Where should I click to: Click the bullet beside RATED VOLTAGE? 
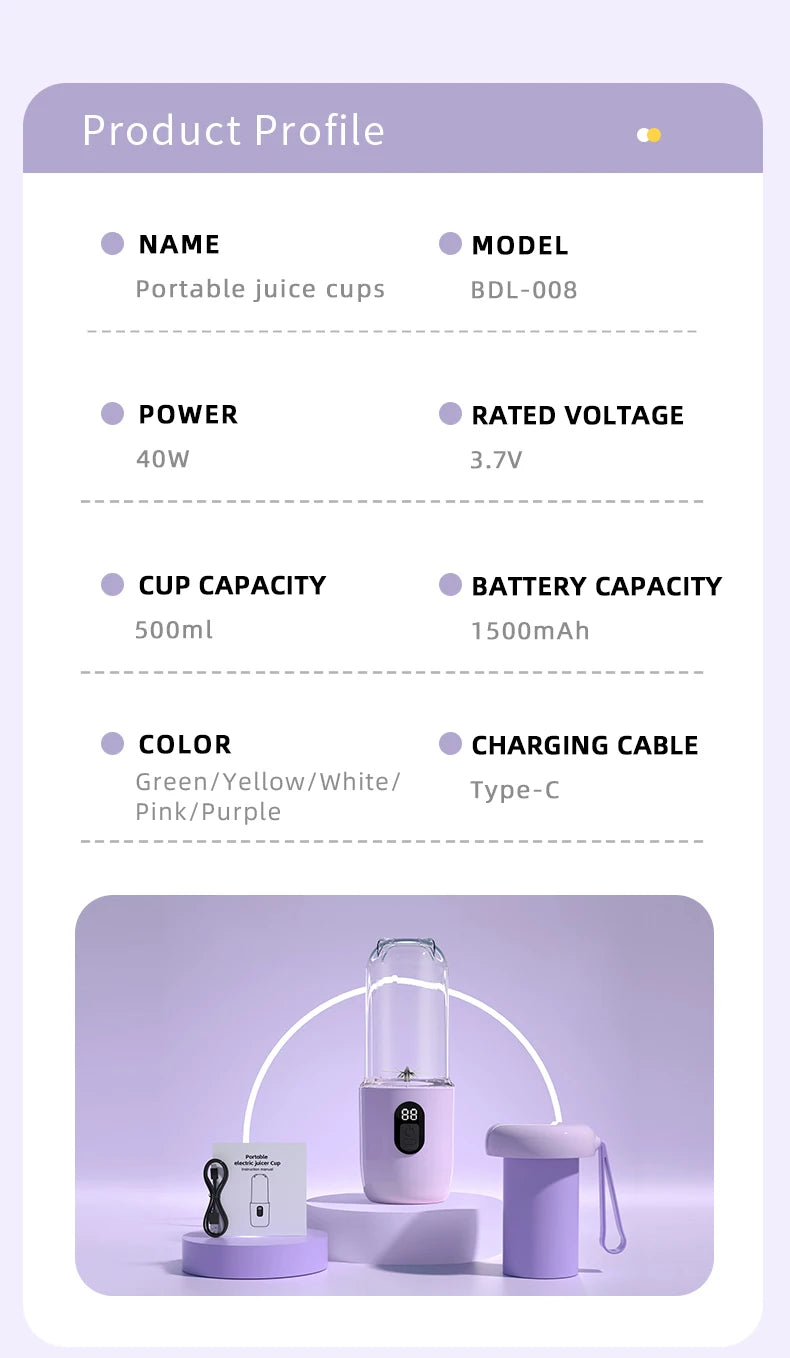(450, 414)
